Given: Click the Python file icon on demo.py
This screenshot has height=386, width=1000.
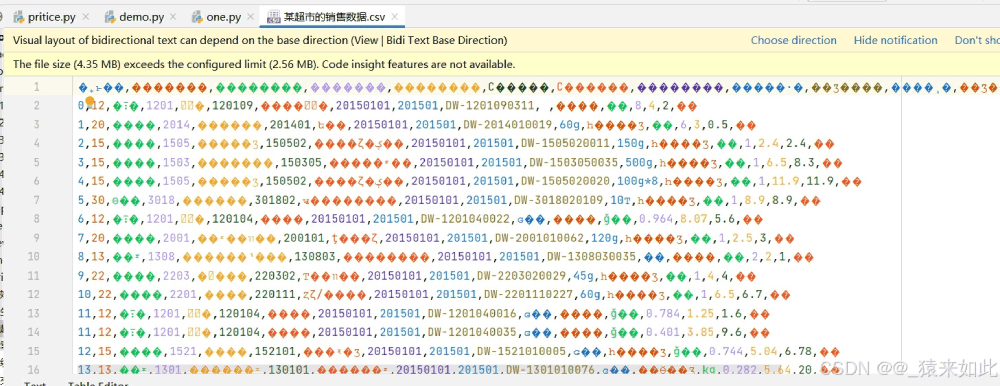Looking at the screenshot, I should (x=110, y=17).
